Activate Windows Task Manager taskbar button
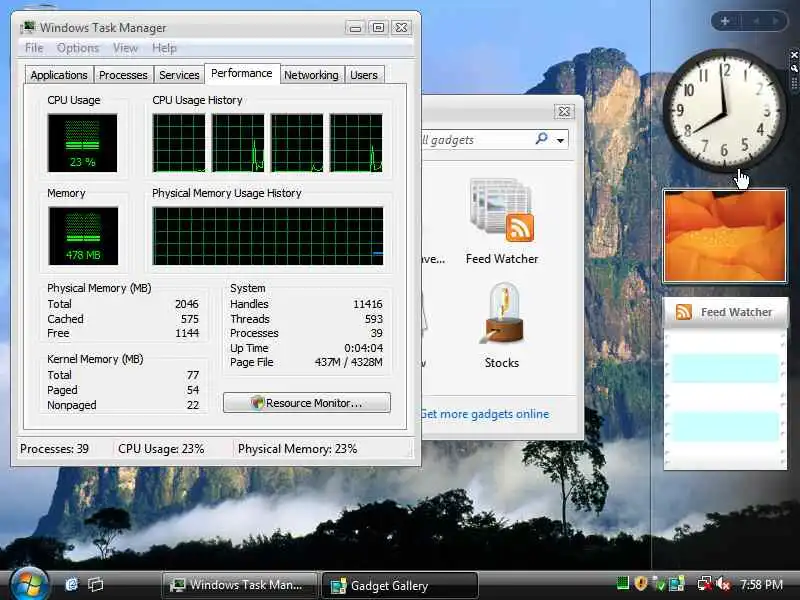 coord(239,585)
